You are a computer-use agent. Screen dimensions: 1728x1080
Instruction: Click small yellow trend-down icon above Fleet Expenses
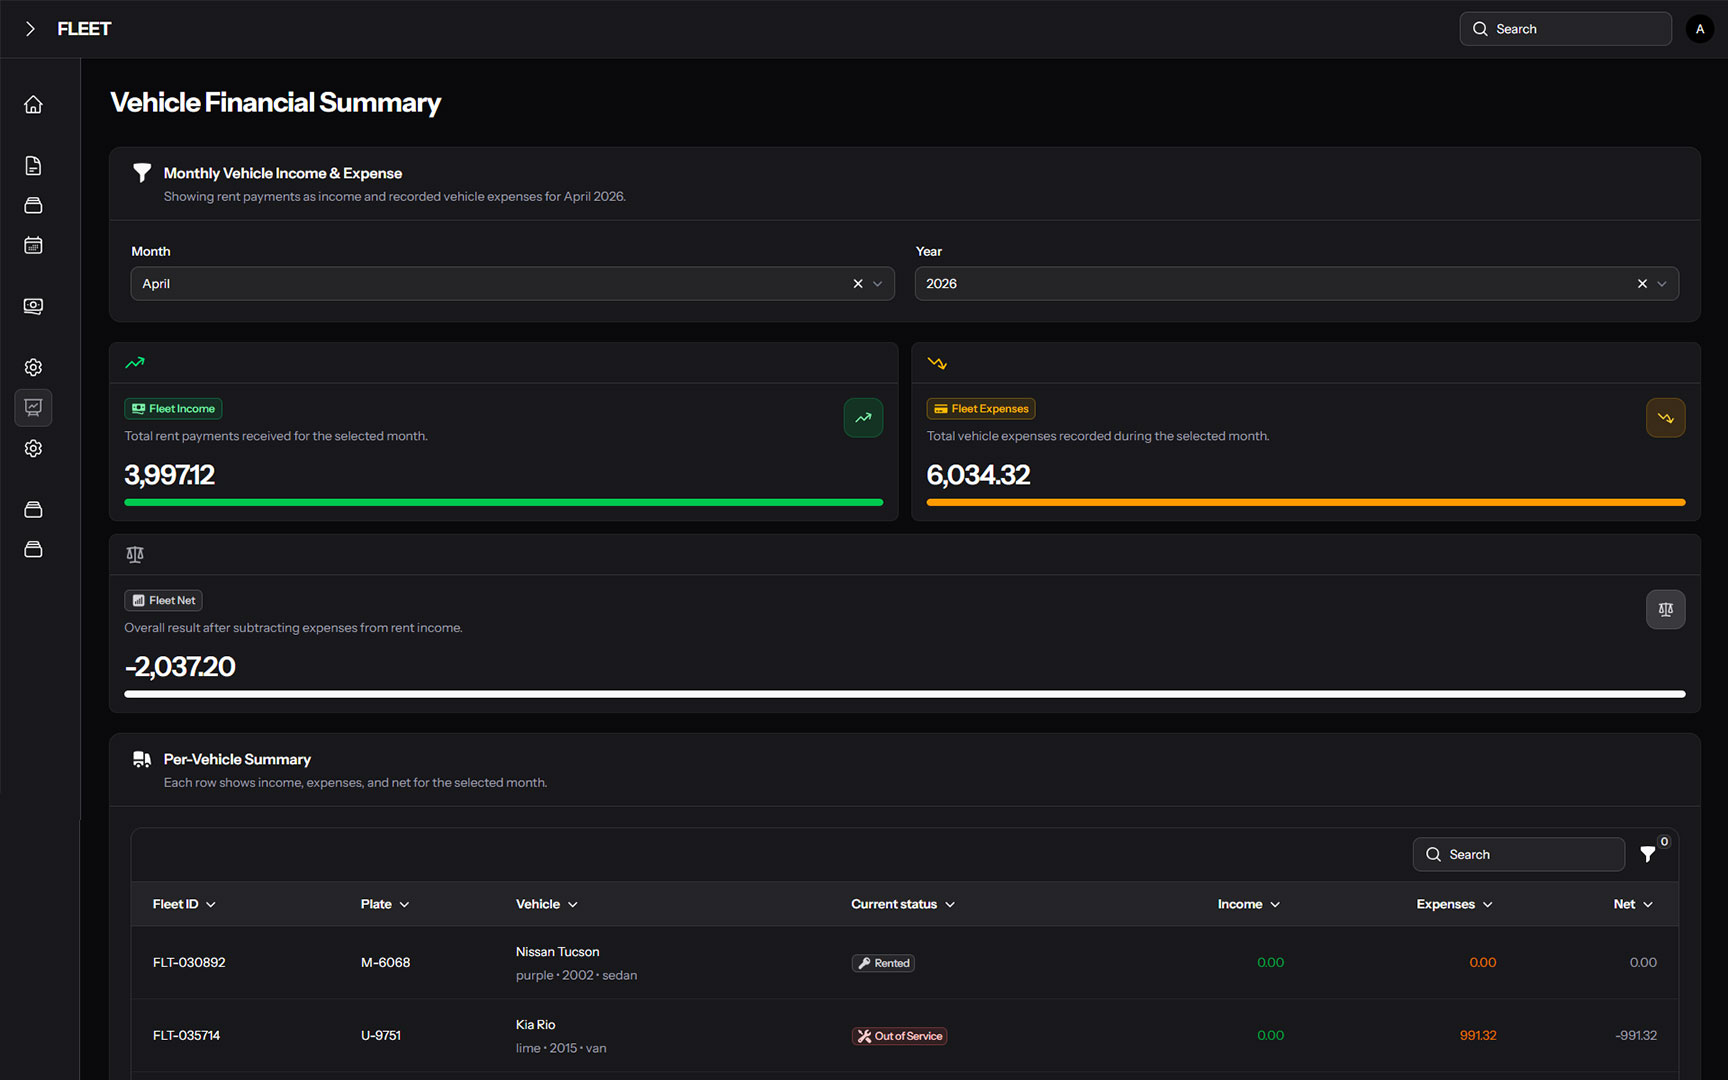click(x=937, y=363)
